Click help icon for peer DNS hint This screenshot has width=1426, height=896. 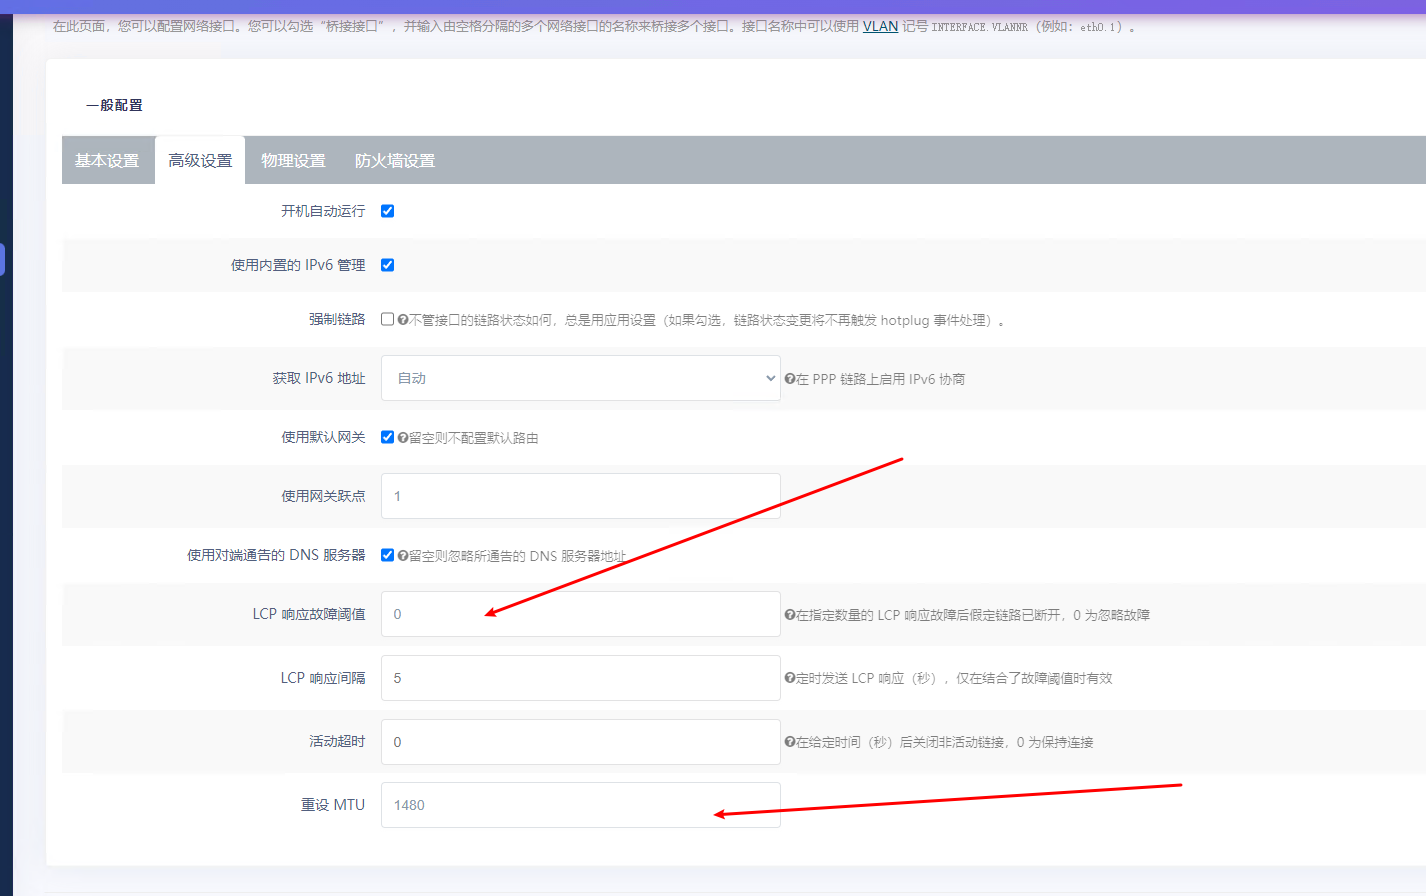click(403, 556)
